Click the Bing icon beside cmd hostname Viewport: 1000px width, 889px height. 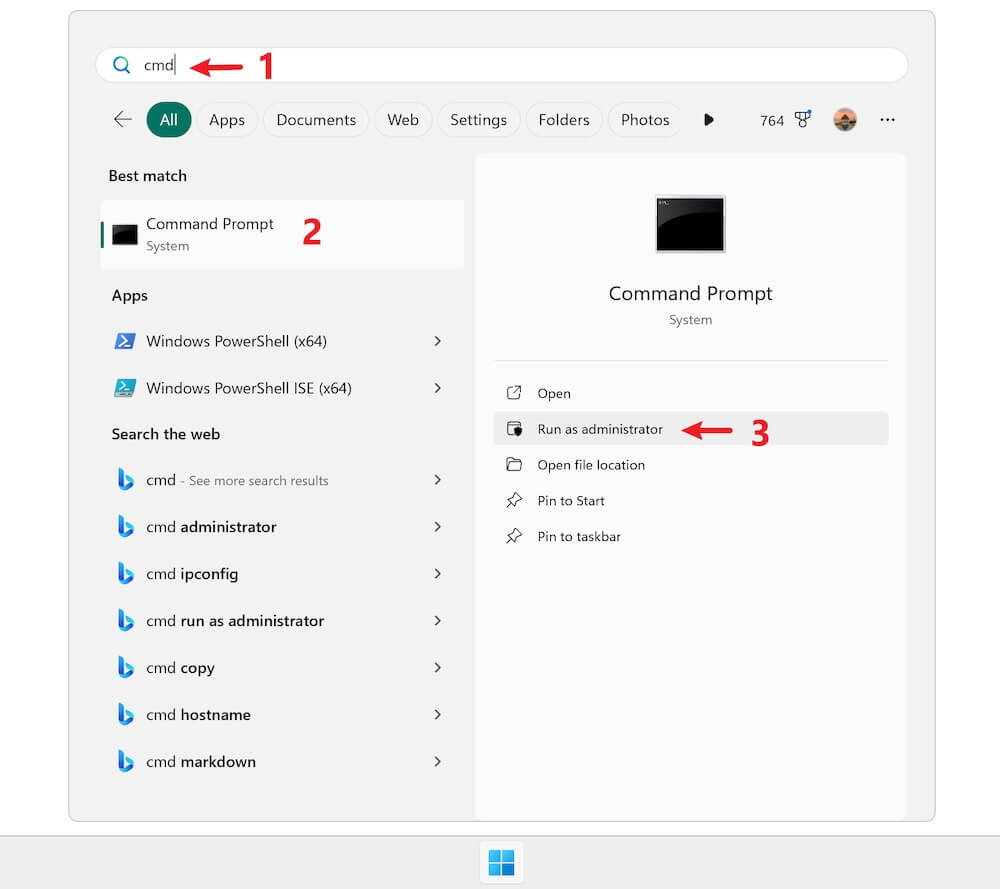(126, 715)
